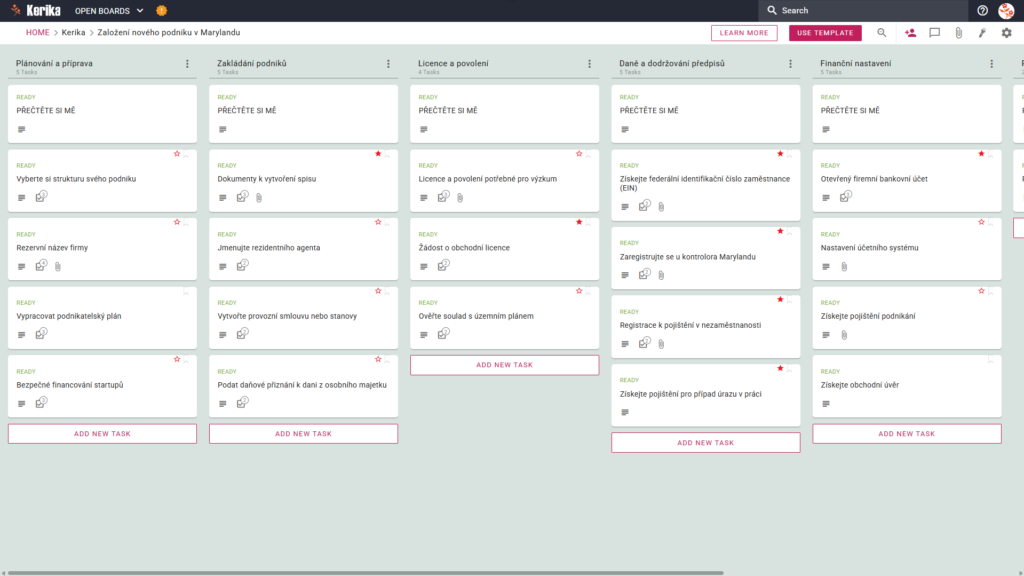Viewport: 1024px width, 576px height.
Task: Add new task in Zakládání podniků
Action: (304, 434)
